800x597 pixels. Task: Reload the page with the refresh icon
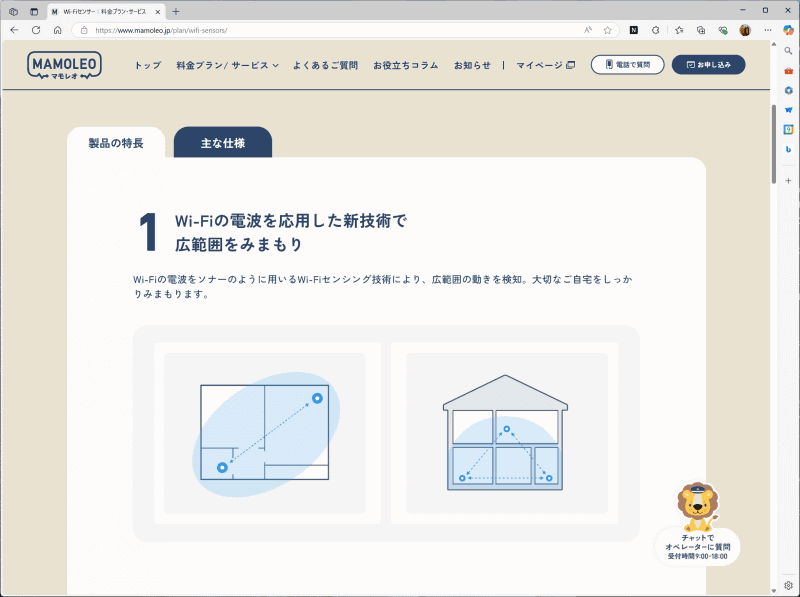[x=36, y=29]
